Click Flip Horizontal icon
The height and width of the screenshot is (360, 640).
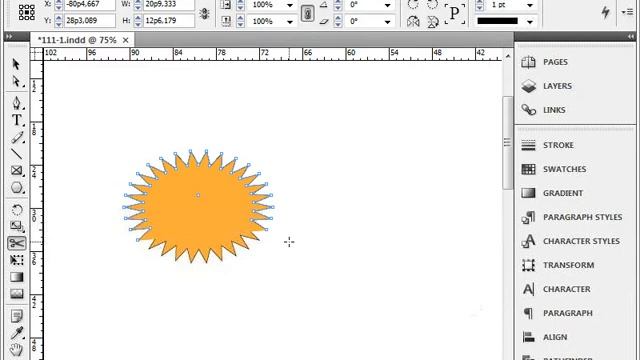point(413,21)
